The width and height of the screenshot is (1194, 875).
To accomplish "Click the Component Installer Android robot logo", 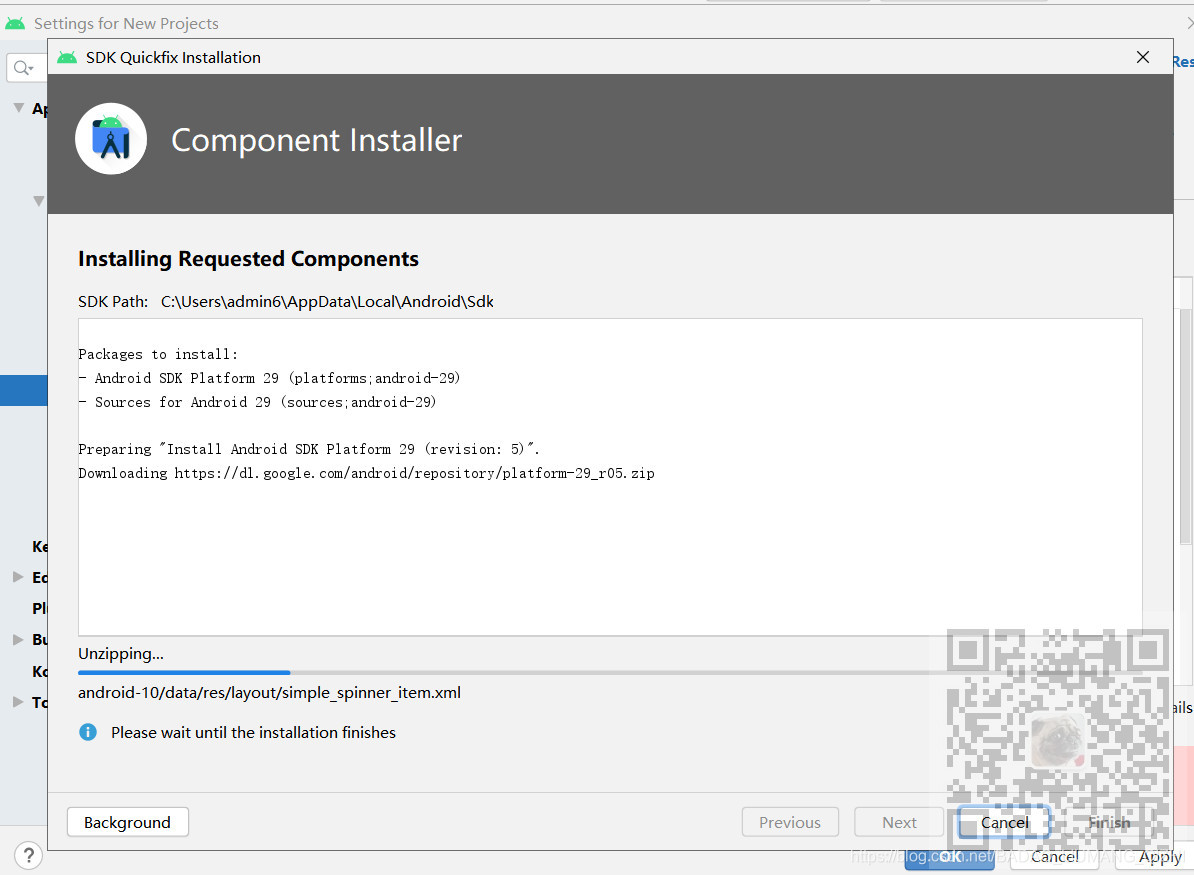I will [110, 139].
